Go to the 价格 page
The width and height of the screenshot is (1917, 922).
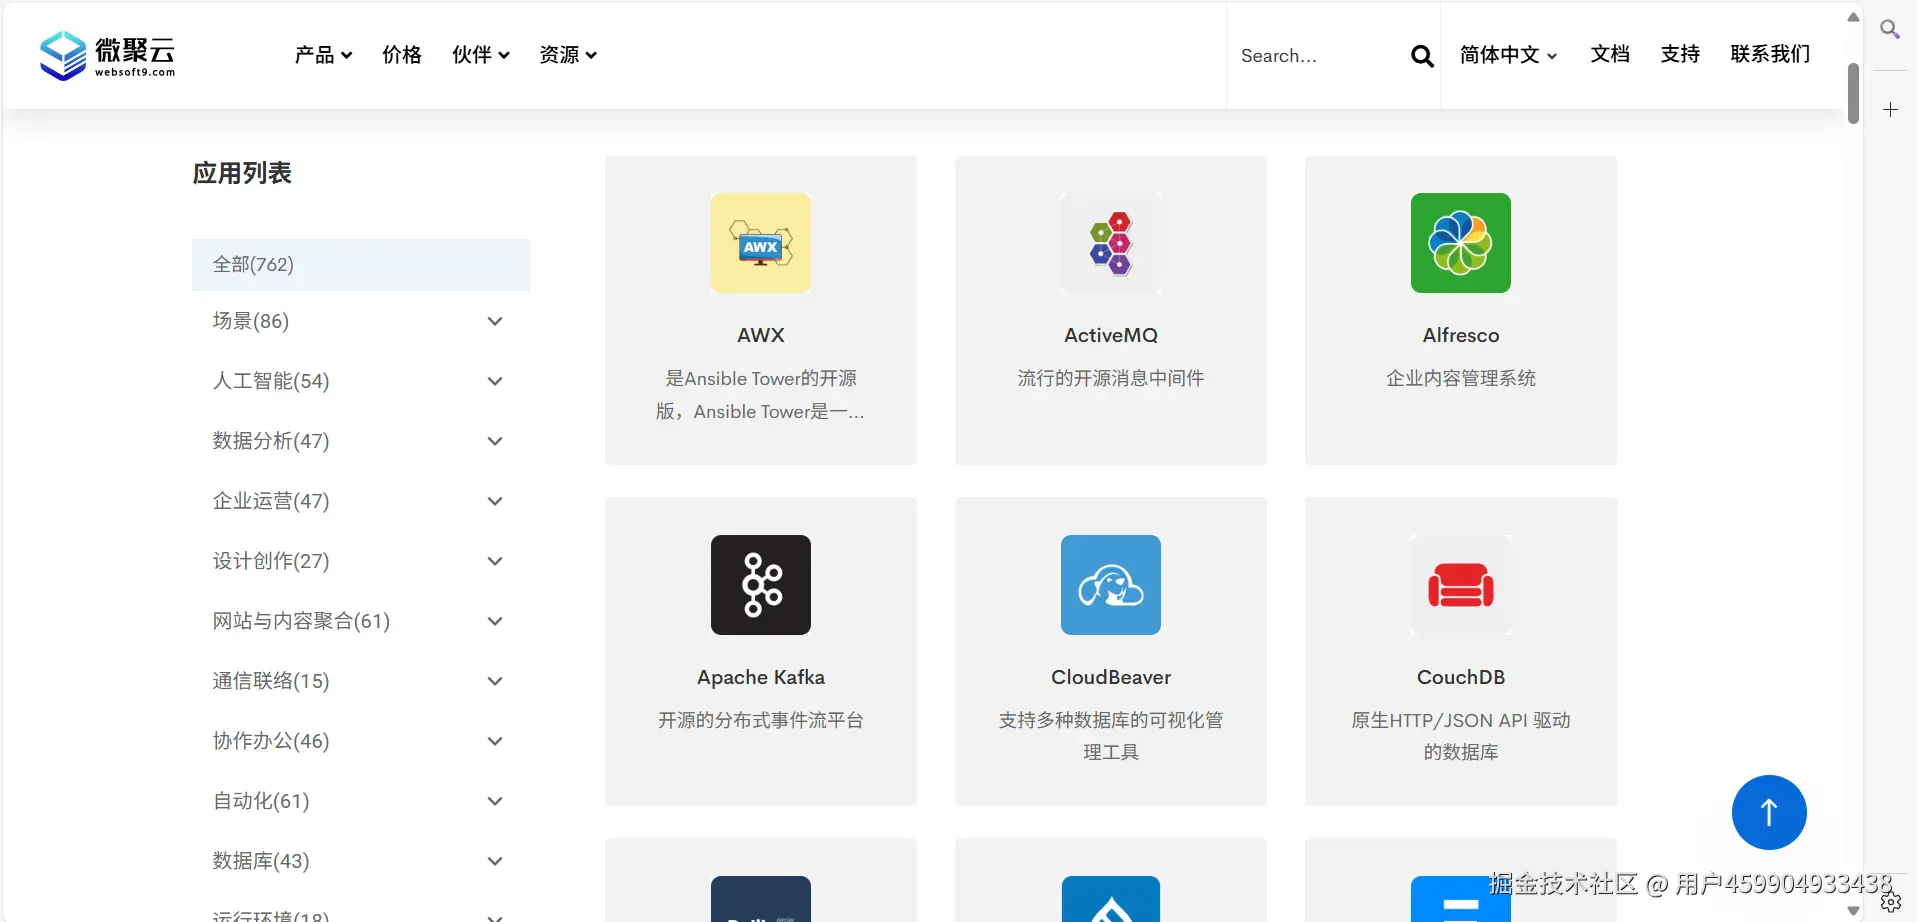pyautogui.click(x=402, y=55)
